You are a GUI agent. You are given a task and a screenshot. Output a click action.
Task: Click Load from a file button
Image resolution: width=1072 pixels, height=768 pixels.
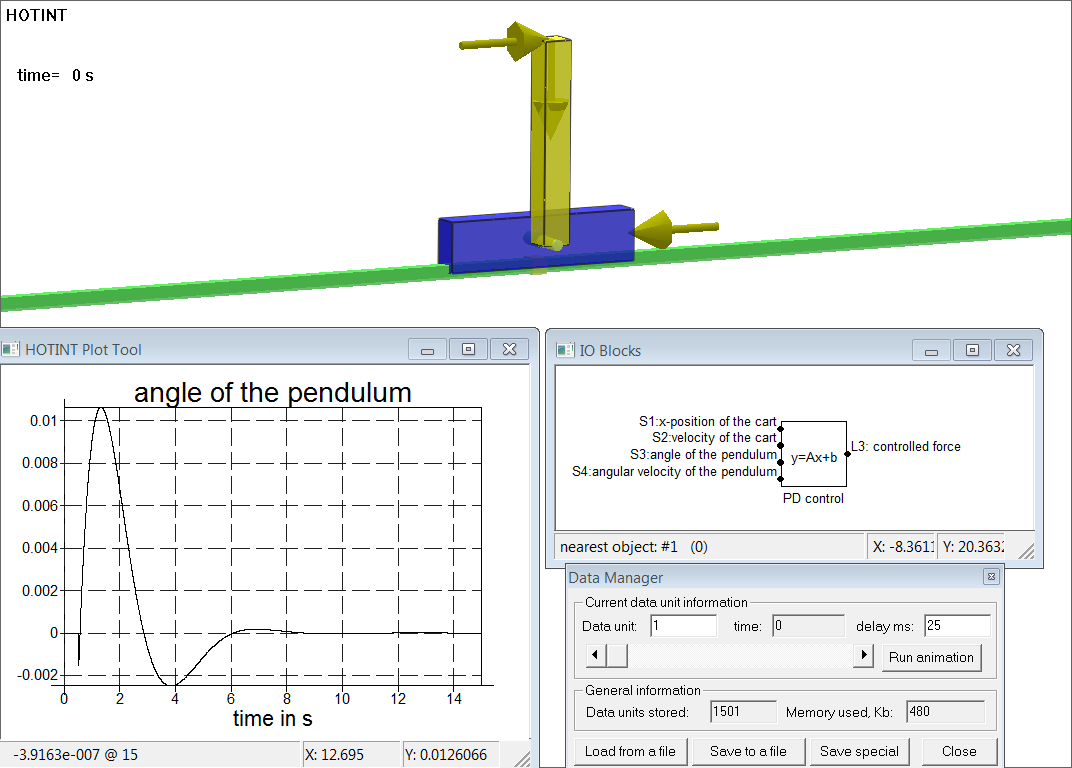(x=630, y=751)
